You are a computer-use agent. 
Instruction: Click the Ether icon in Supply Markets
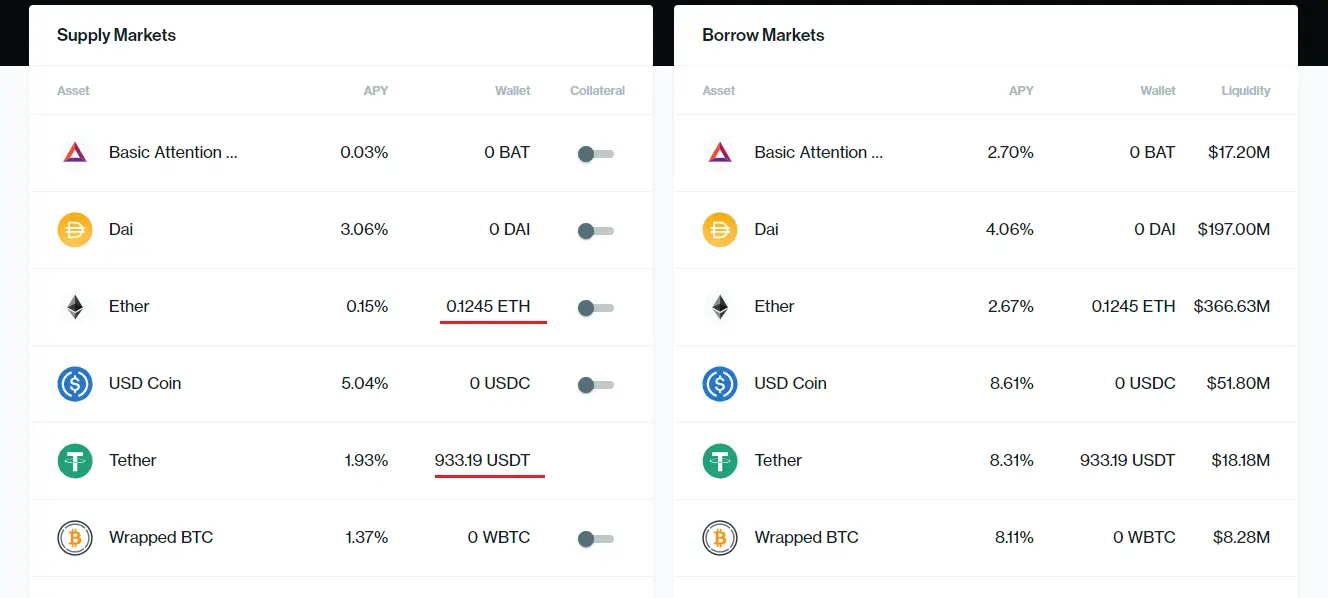click(75, 307)
